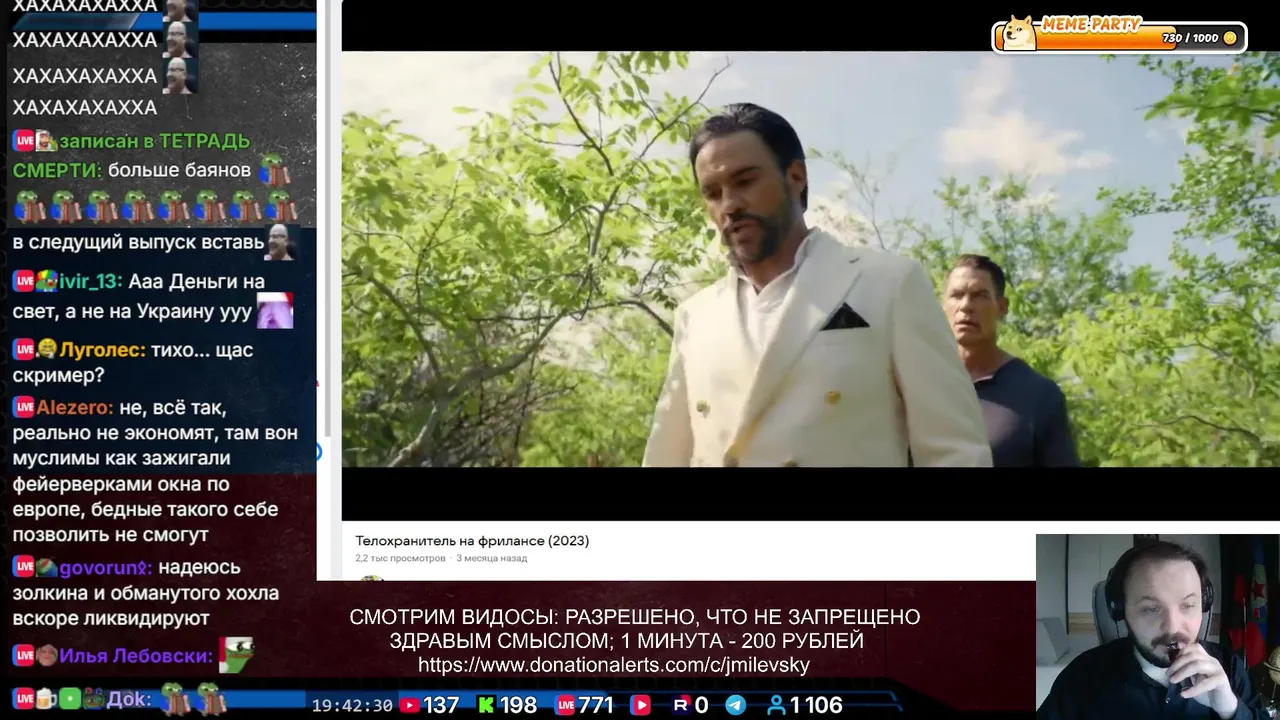Click the green Kick viewer count icon
The height and width of the screenshot is (720, 1280).
pyautogui.click(x=487, y=705)
